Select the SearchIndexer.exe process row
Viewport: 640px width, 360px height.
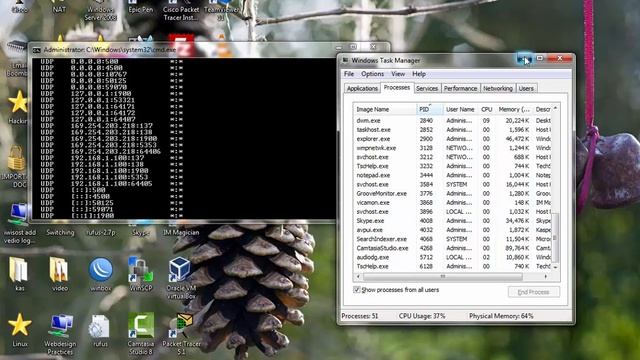pyautogui.click(x=452, y=239)
